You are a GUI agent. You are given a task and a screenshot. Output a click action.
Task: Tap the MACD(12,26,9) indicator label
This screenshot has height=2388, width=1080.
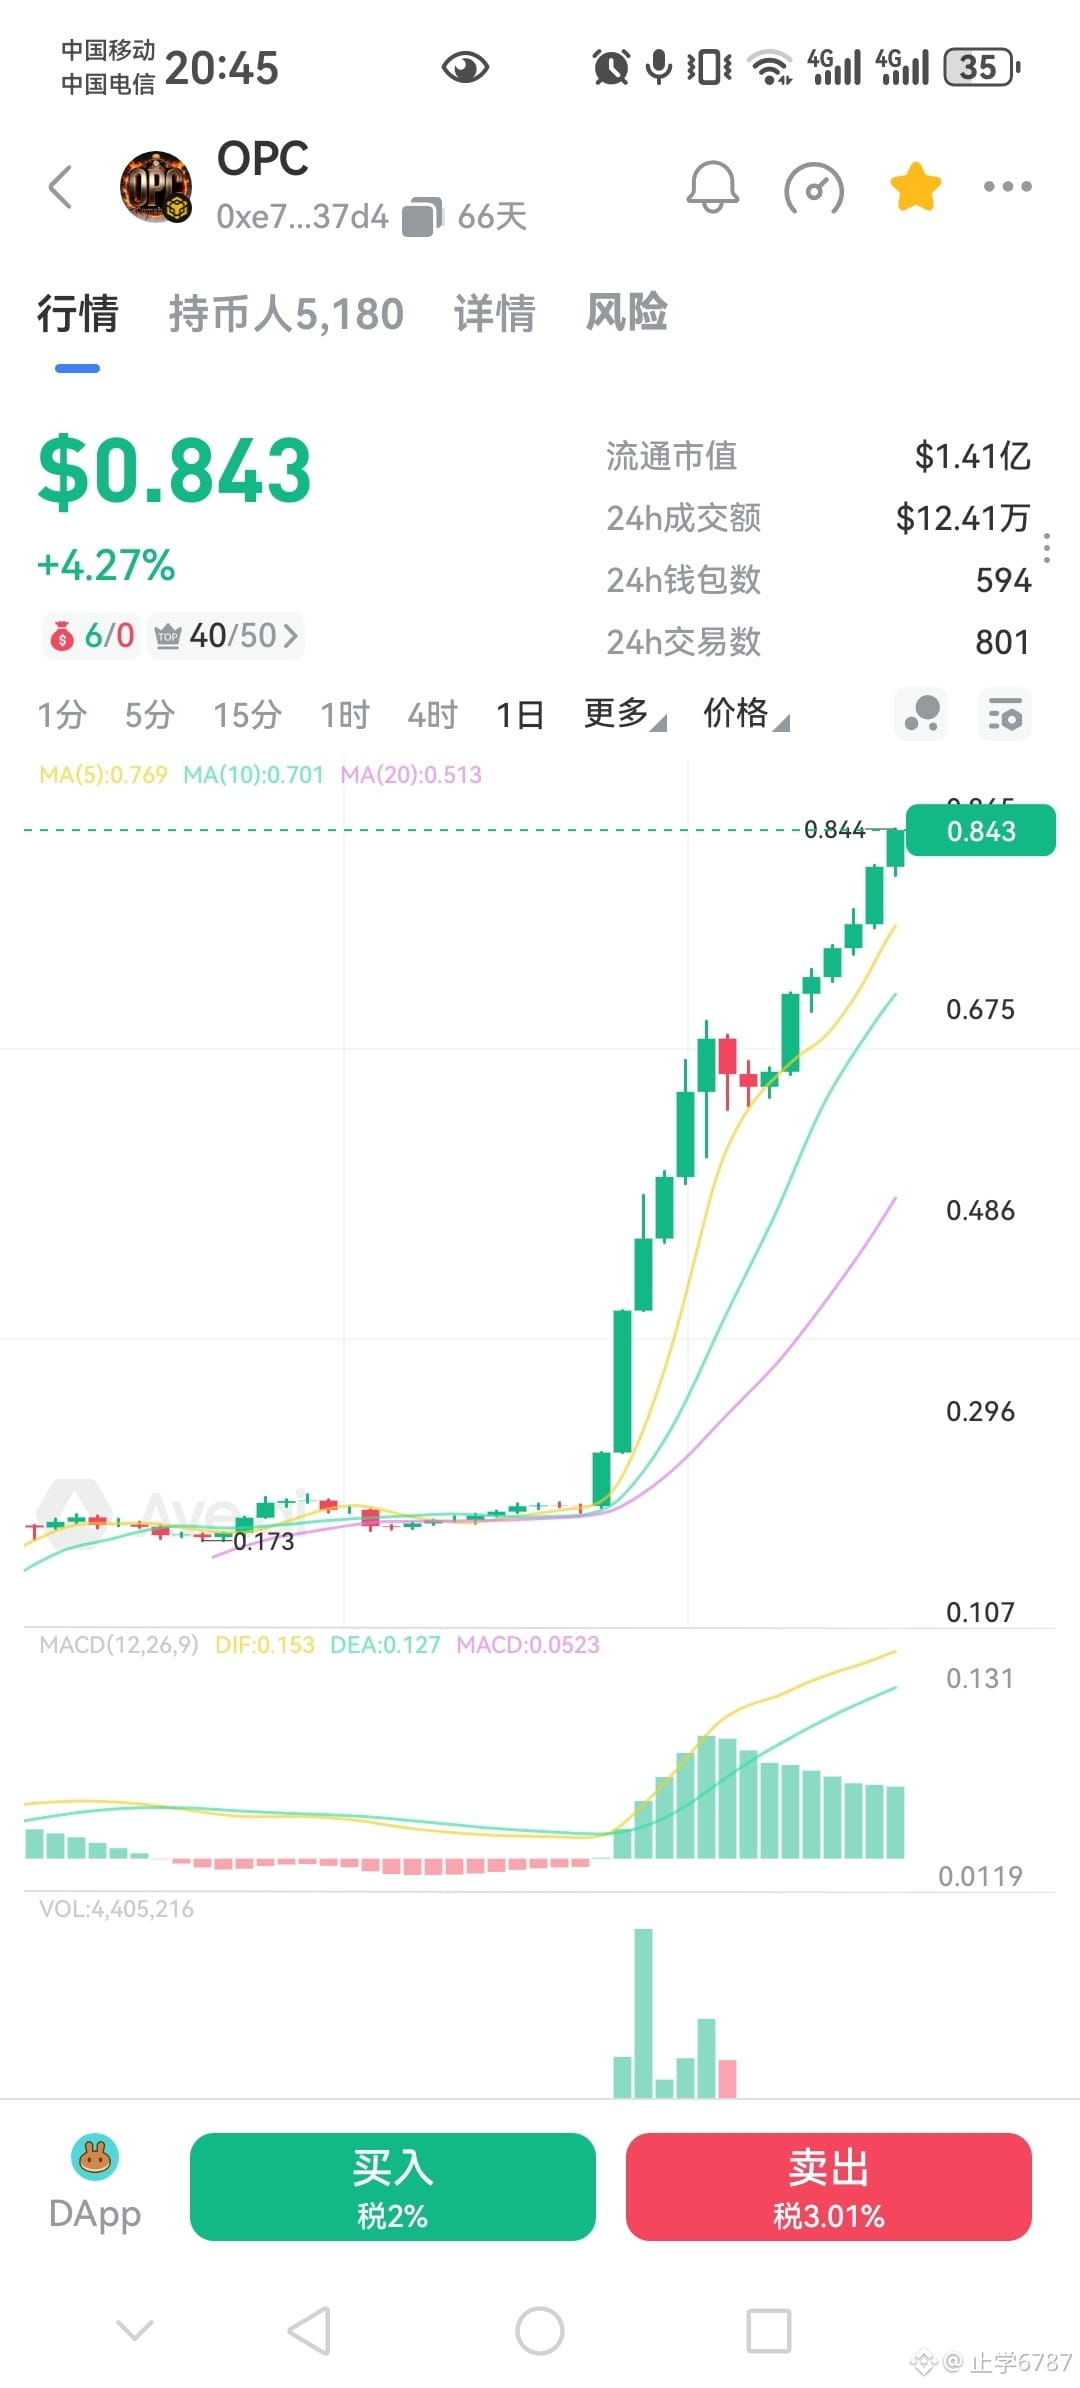pyautogui.click(x=119, y=1645)
